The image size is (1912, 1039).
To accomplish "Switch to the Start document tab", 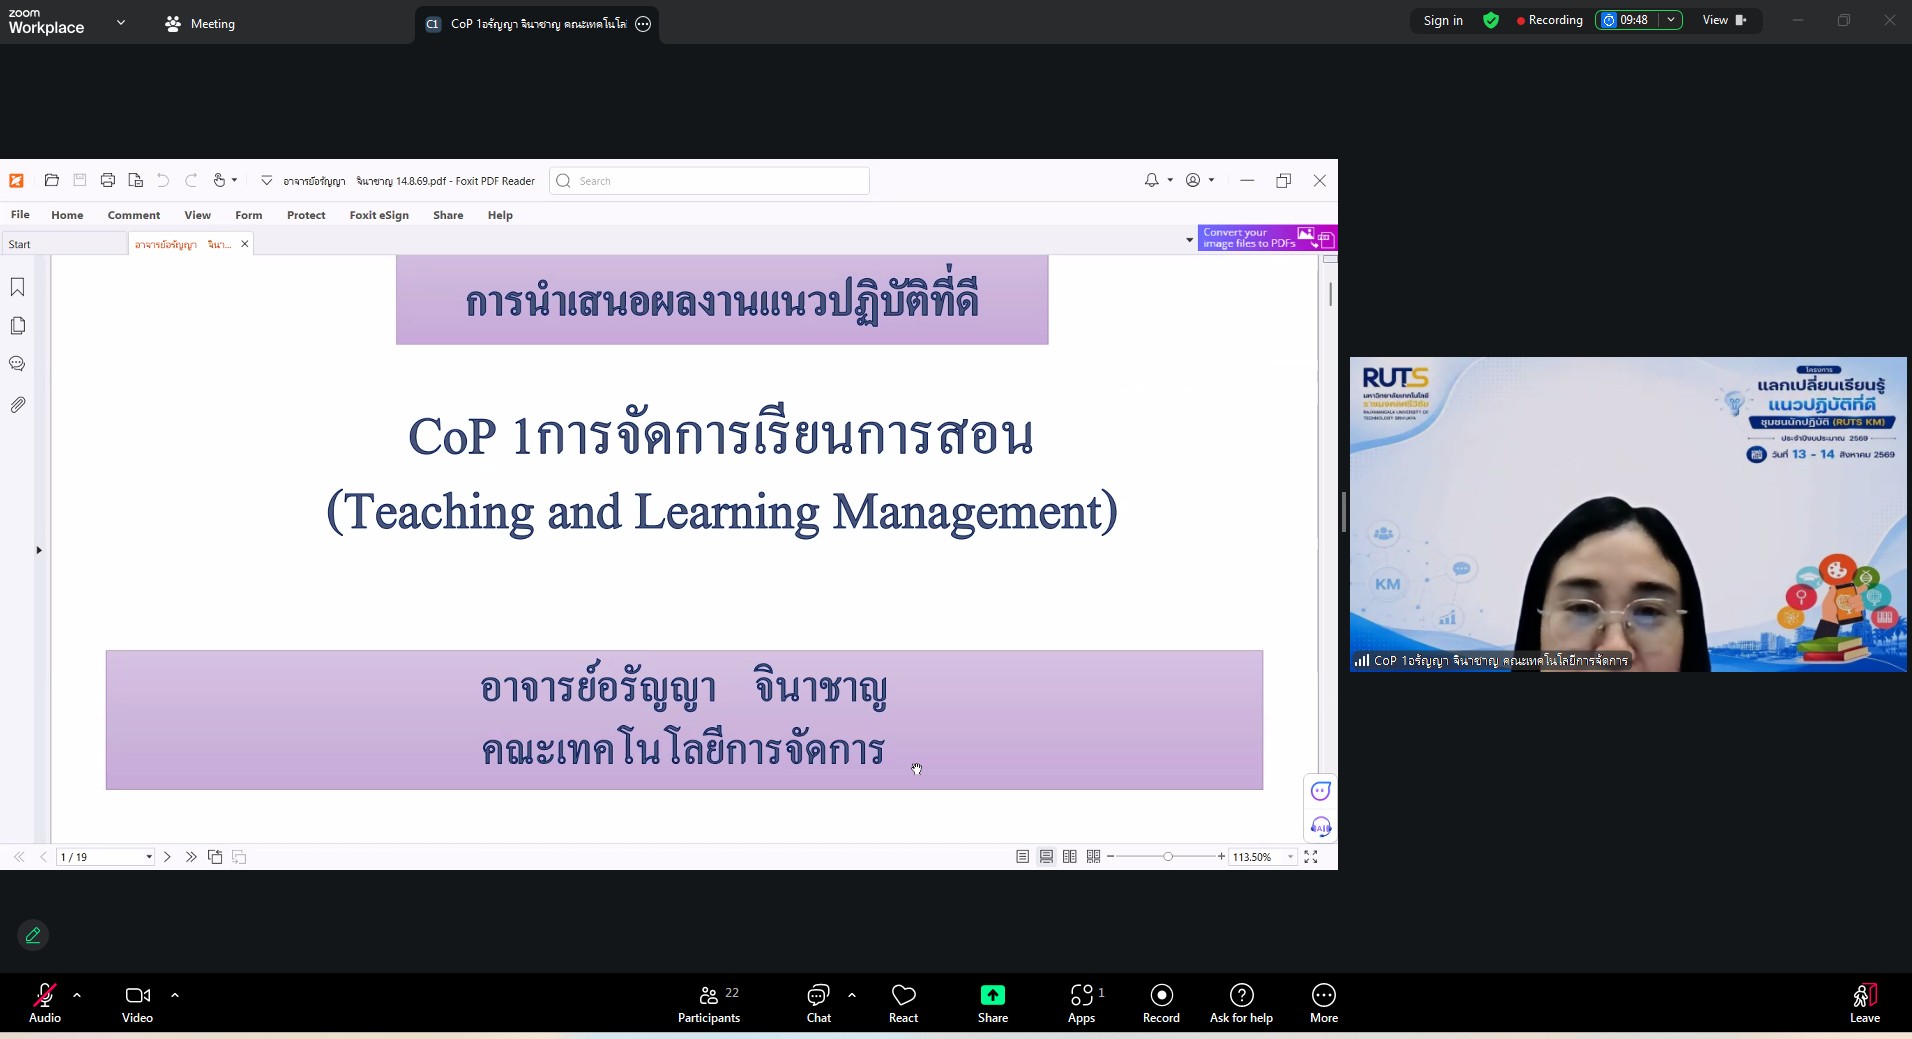I will point(64,244).
